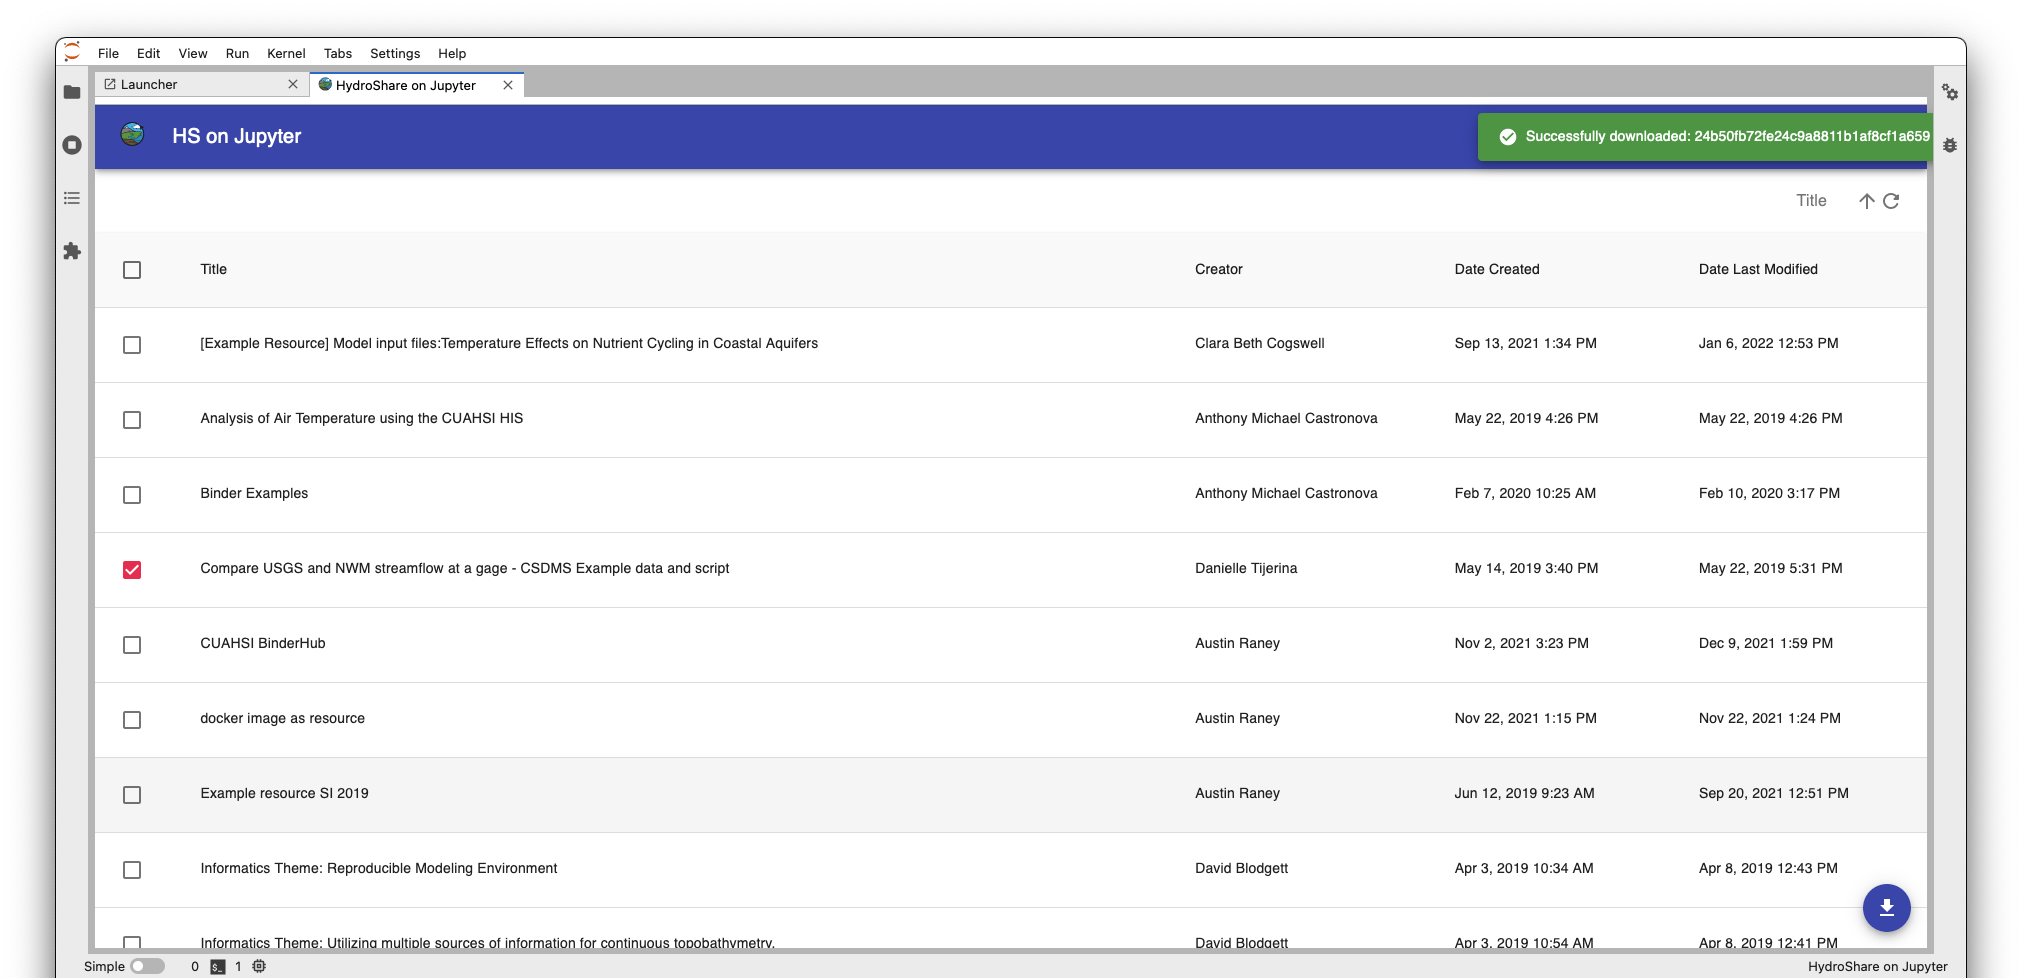This screenshot has width=2022, height=978.
Task: Click the HS on Jupyter header title
Action: (x=236, y=136)
